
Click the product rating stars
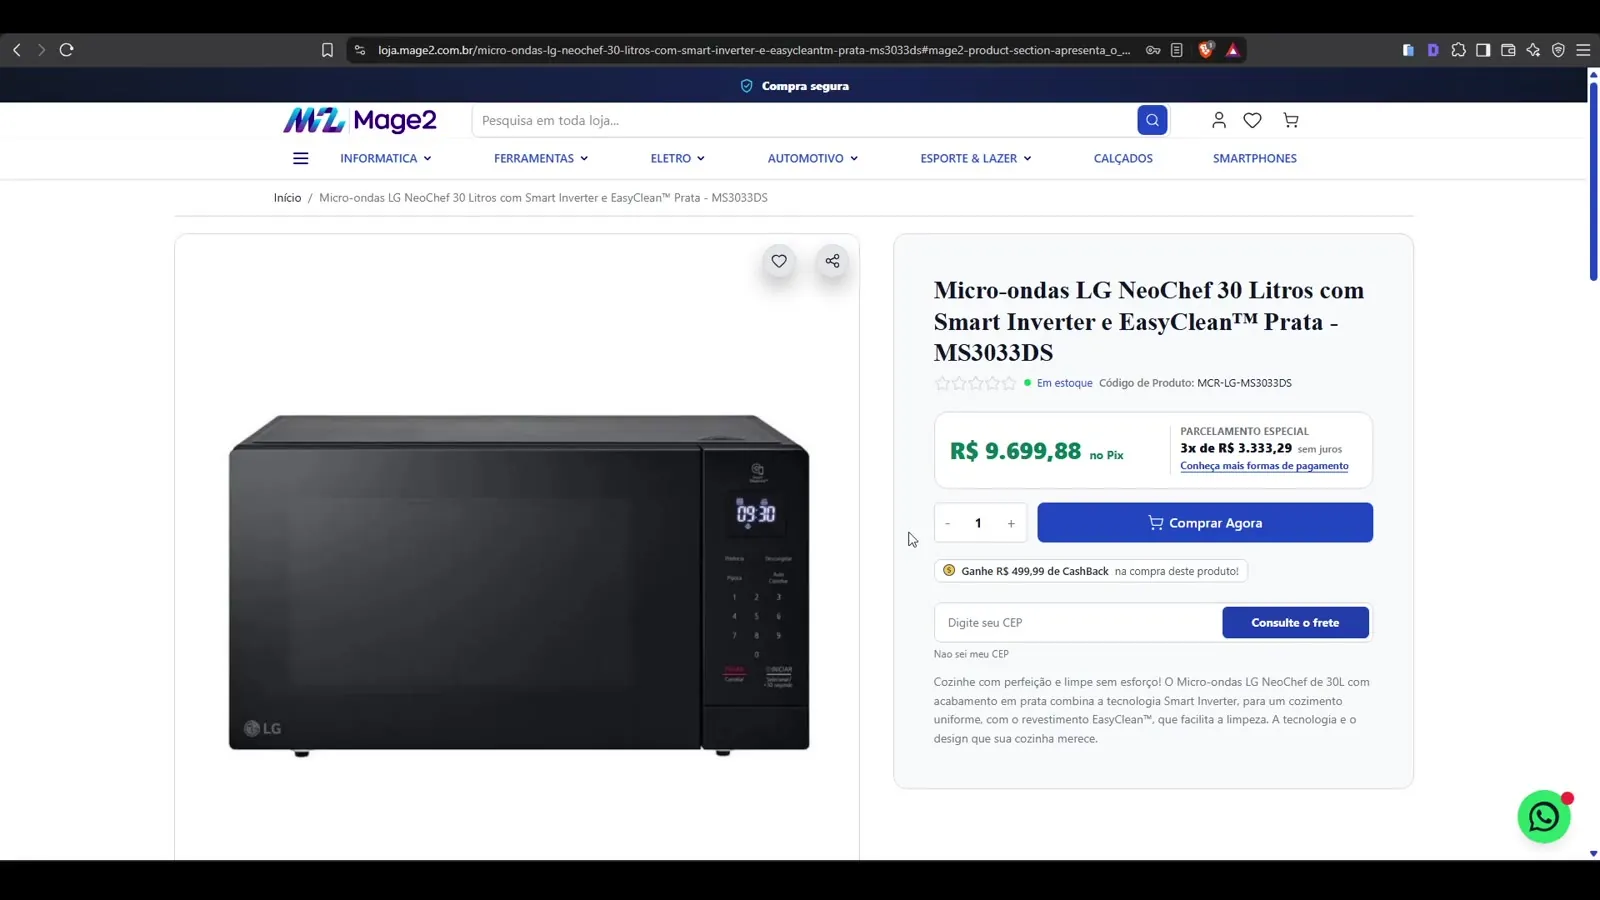click(x=975, y=383)
